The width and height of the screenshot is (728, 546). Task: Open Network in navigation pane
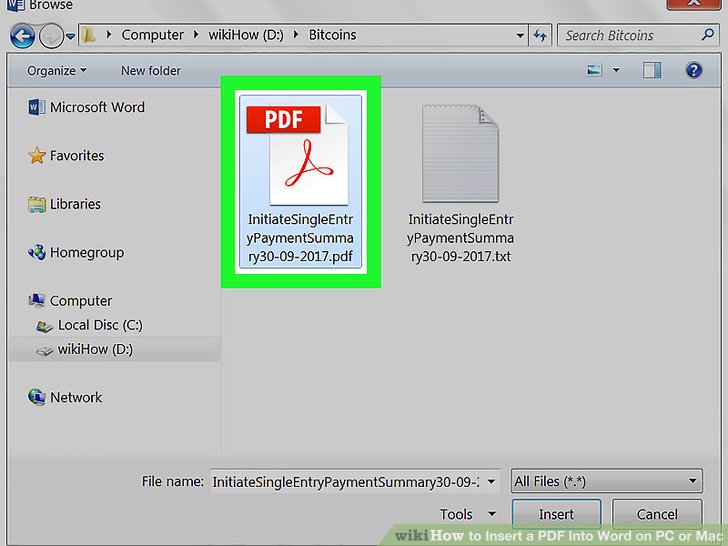tap(76, 397)
